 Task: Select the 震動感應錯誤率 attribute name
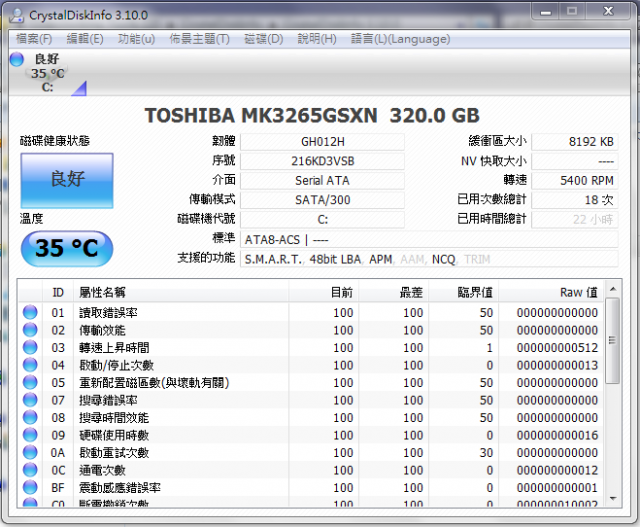point(120,488)
